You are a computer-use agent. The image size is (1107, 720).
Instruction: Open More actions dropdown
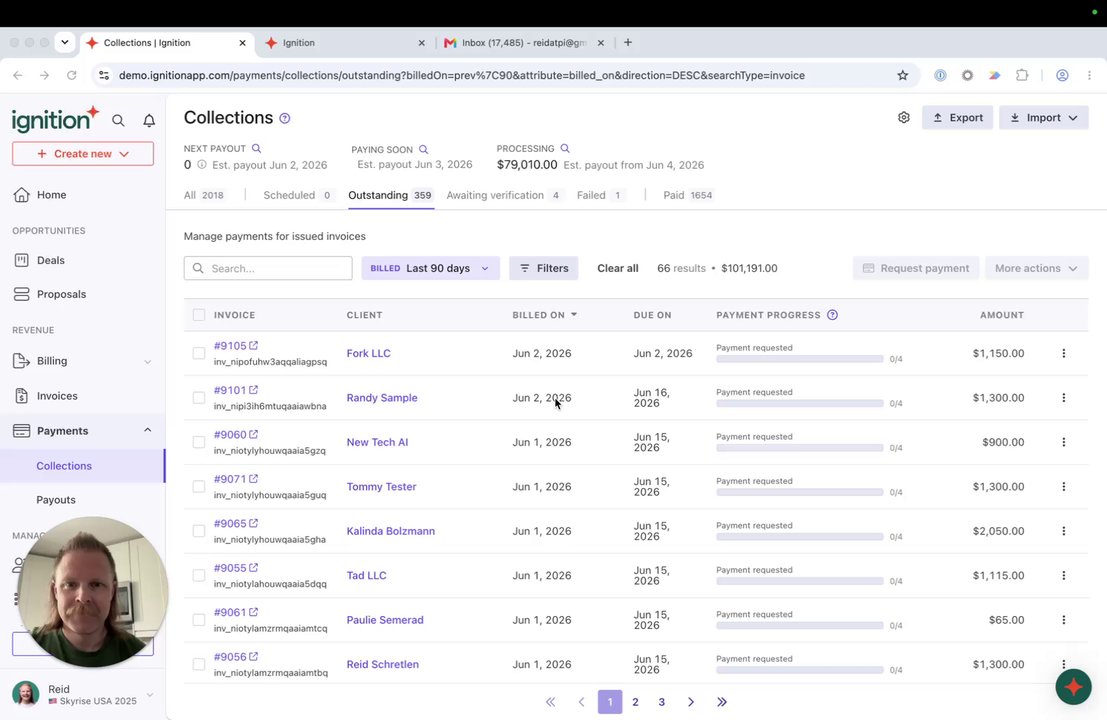pyautogui.click(x=1036, y=268)
